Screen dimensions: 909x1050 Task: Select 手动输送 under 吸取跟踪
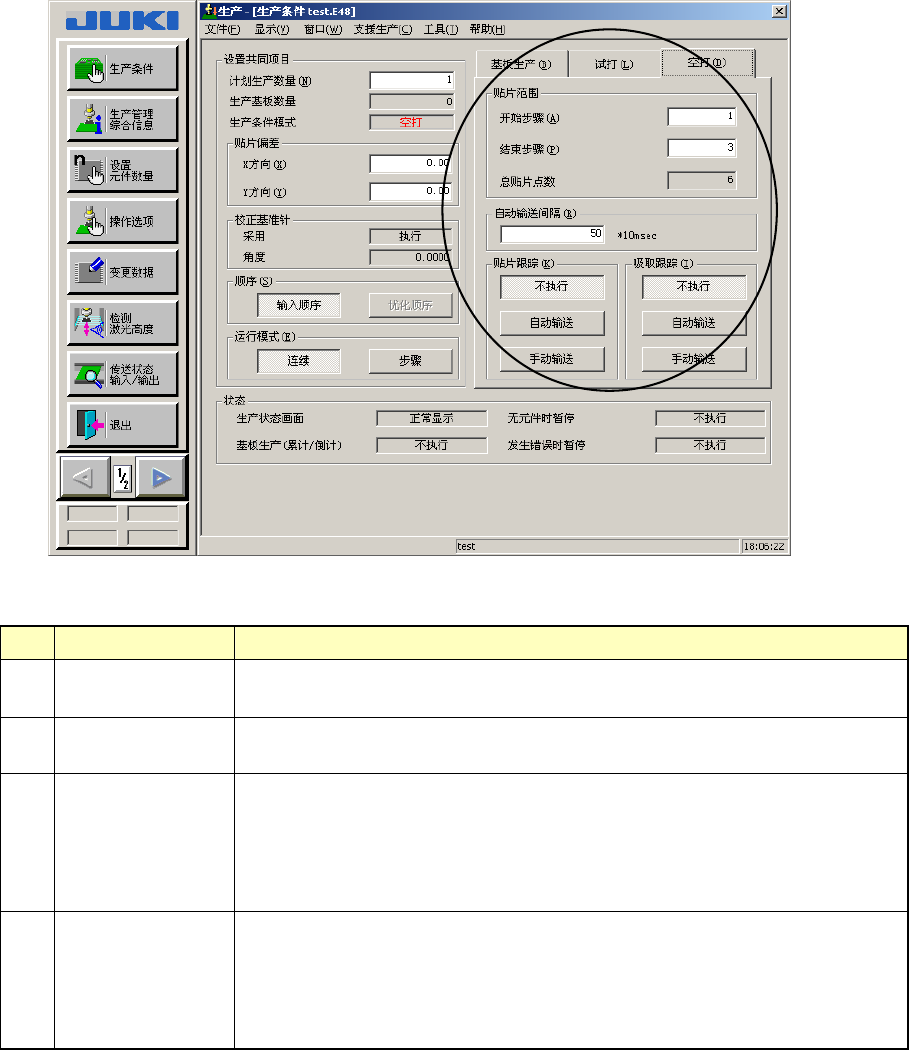(x=694, y=359)
